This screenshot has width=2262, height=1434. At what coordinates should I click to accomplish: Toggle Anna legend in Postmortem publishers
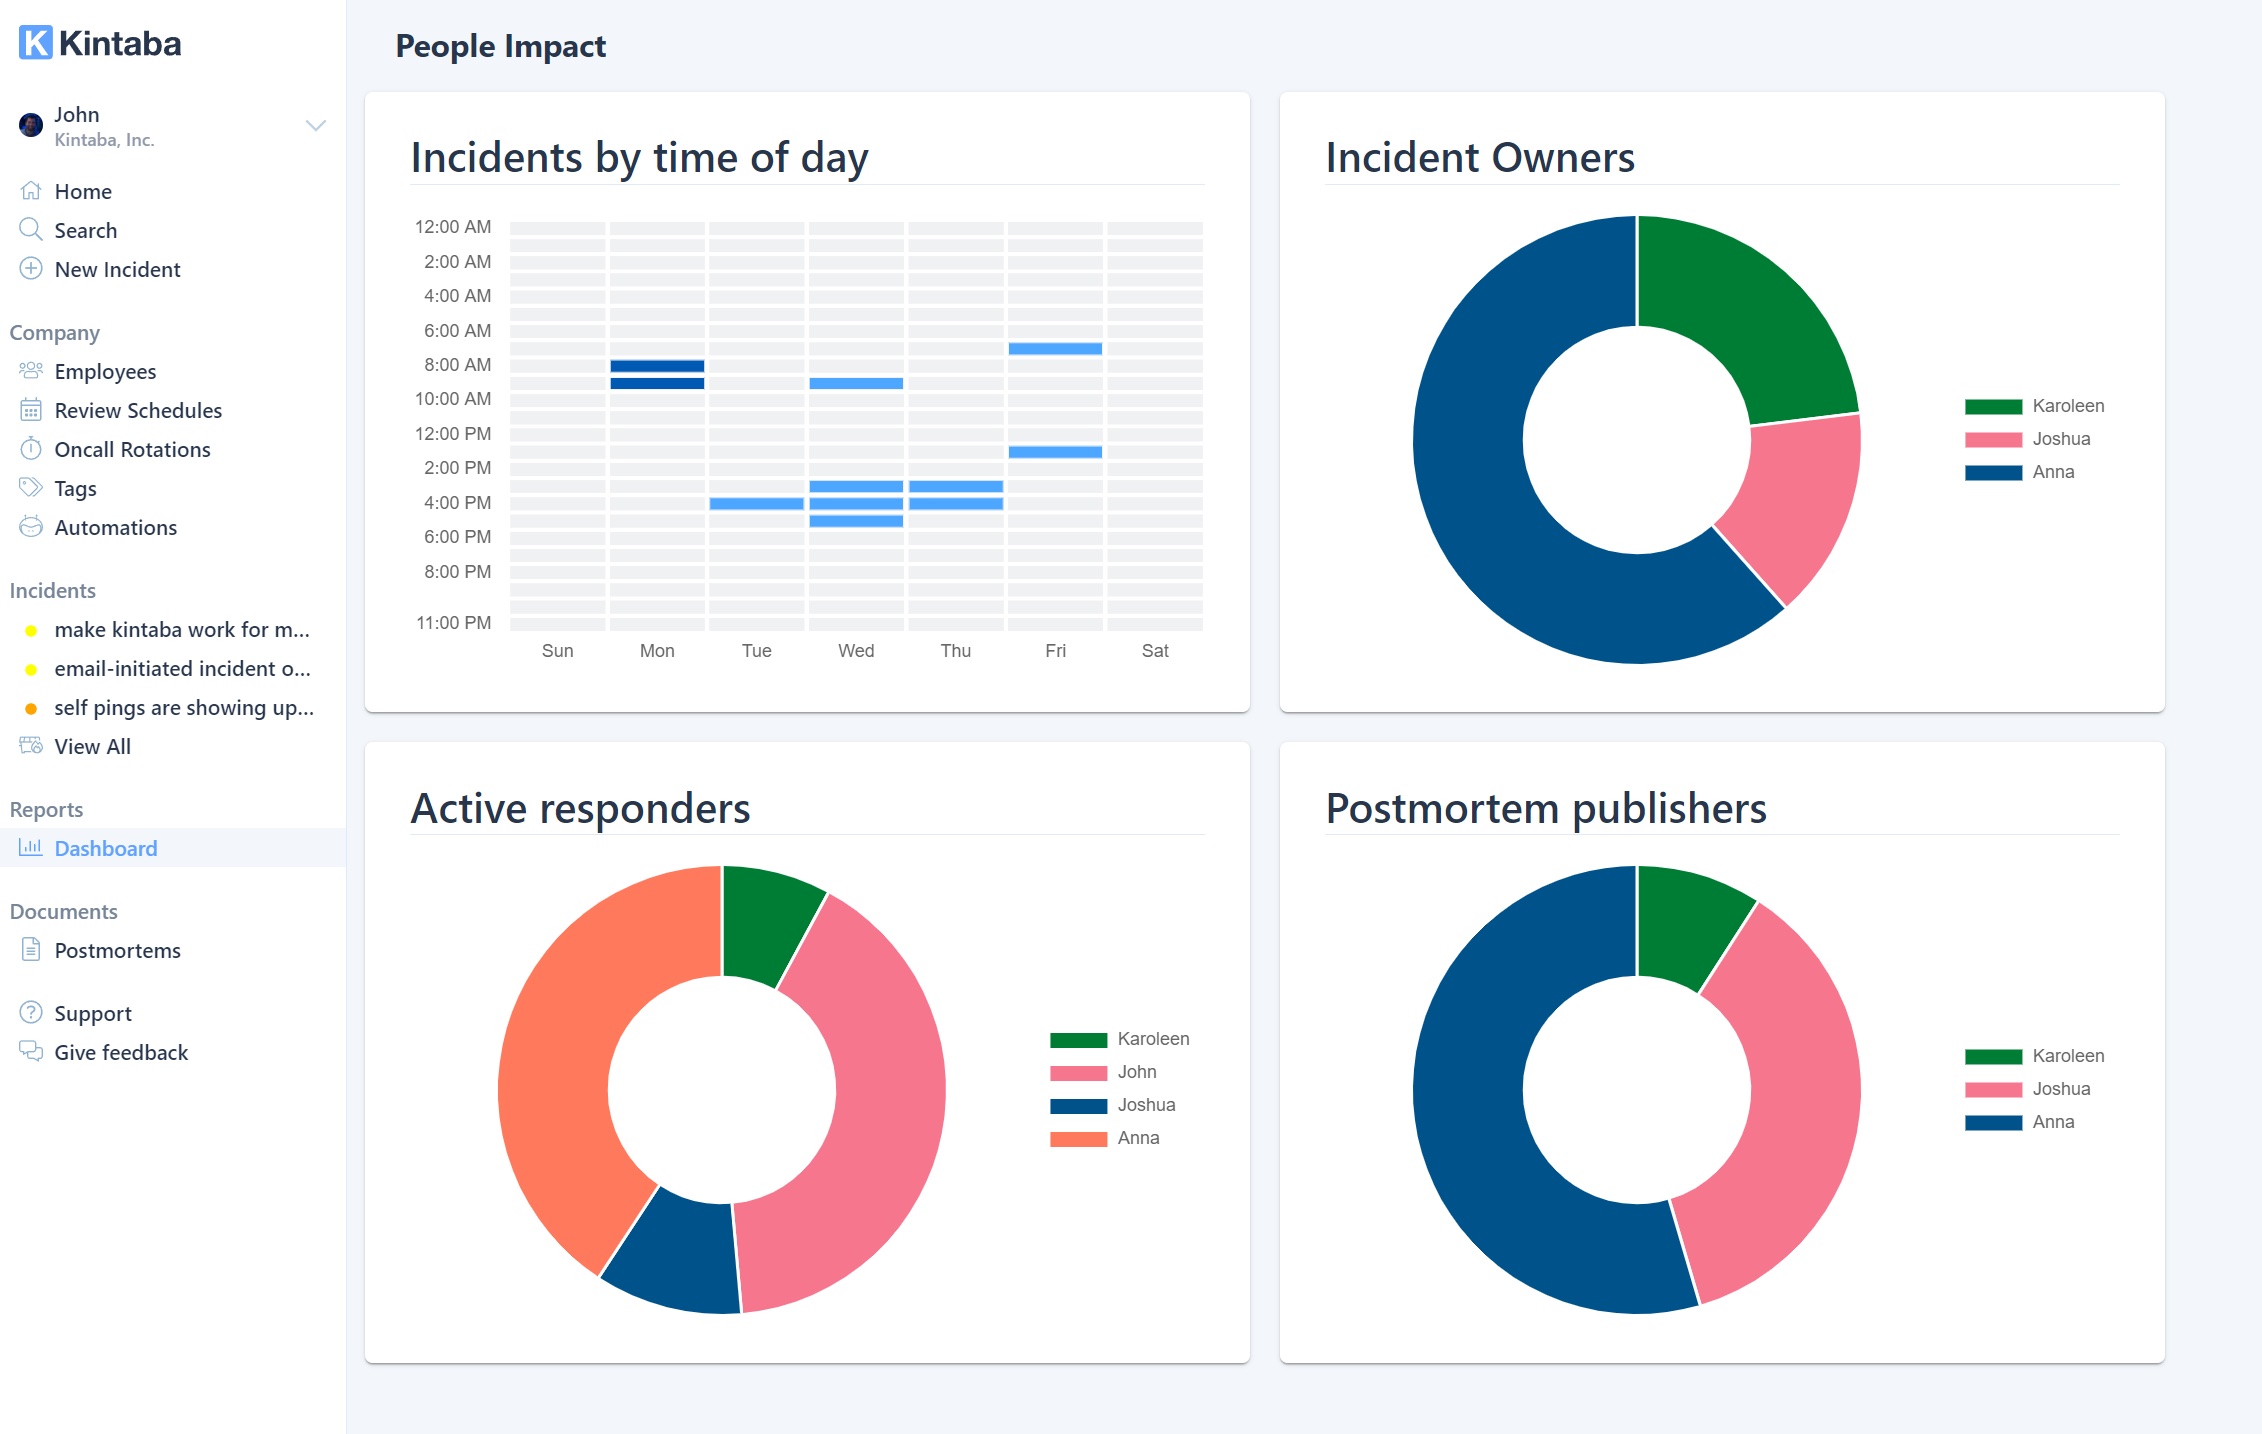tap(2052, 1122)
